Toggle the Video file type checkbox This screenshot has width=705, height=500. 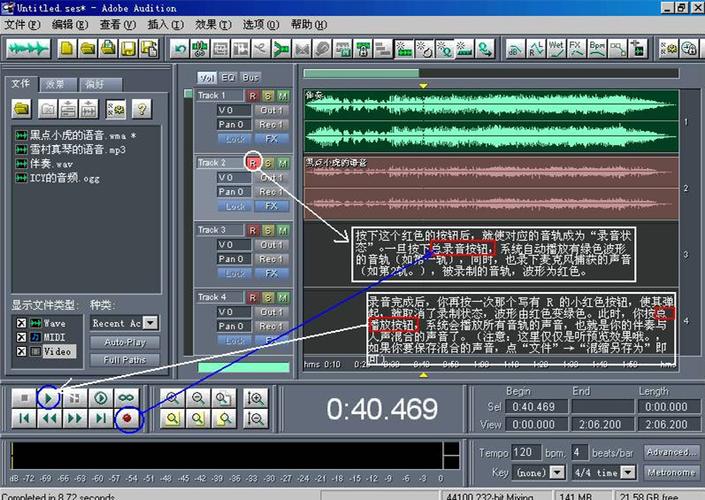[x=21, y=351]
